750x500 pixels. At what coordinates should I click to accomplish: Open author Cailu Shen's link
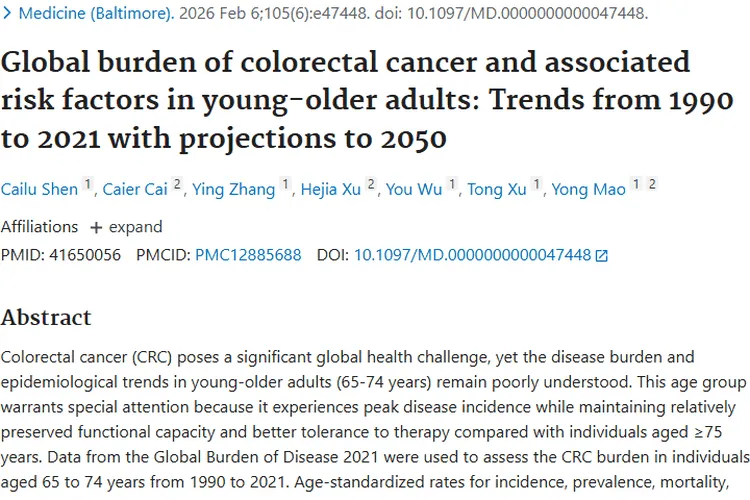coord(38,188)
